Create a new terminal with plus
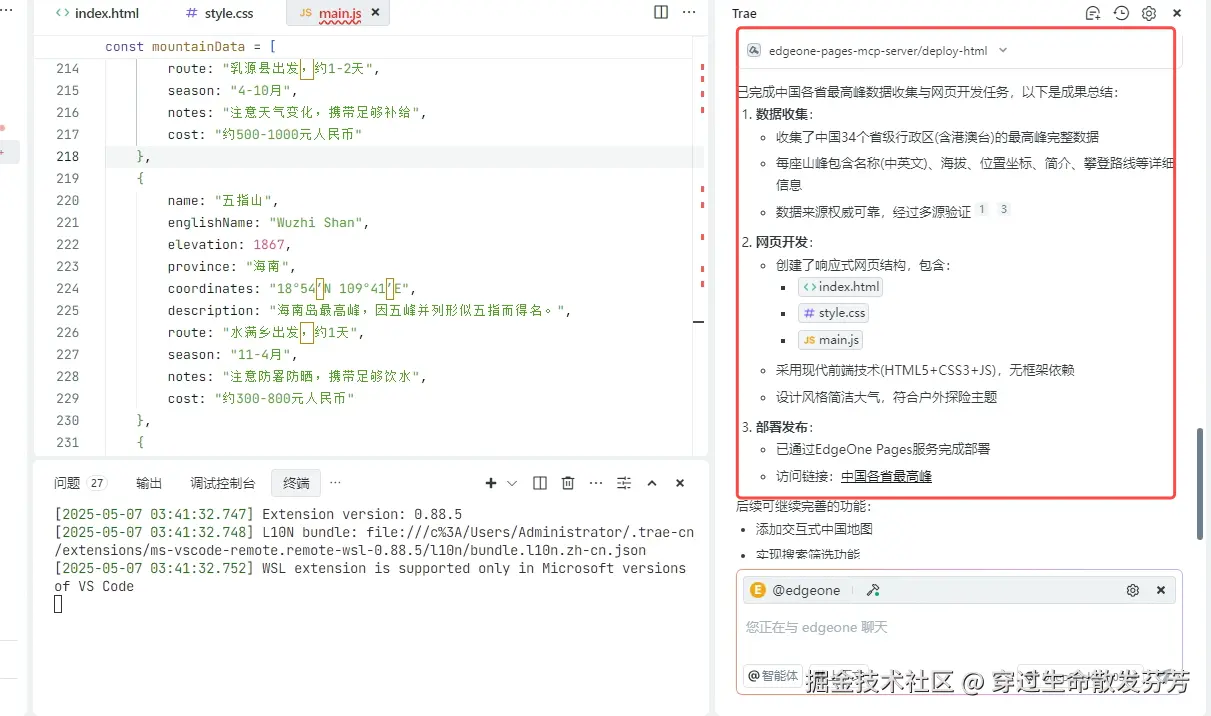The image size is (1211, 716). [491, 483]
